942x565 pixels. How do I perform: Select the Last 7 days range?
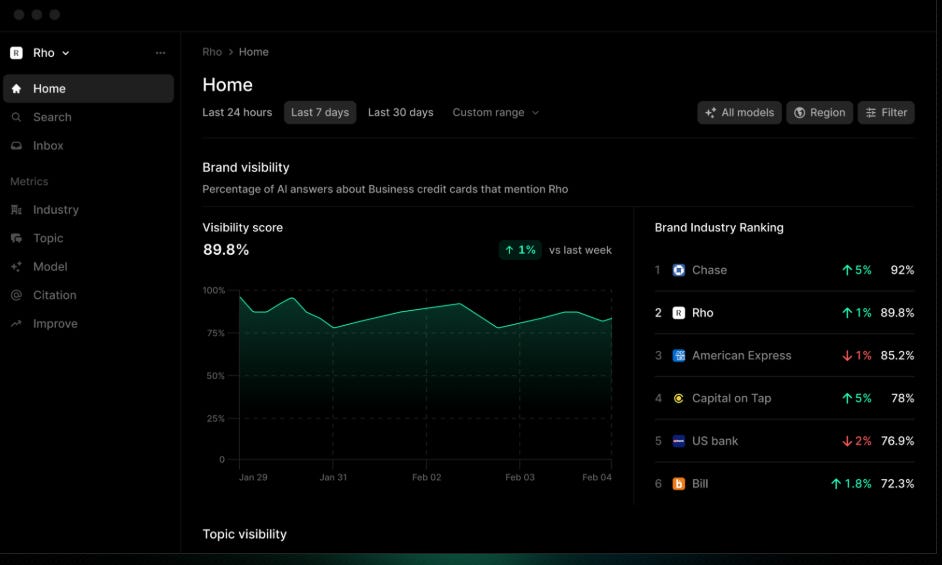(320, 112)
